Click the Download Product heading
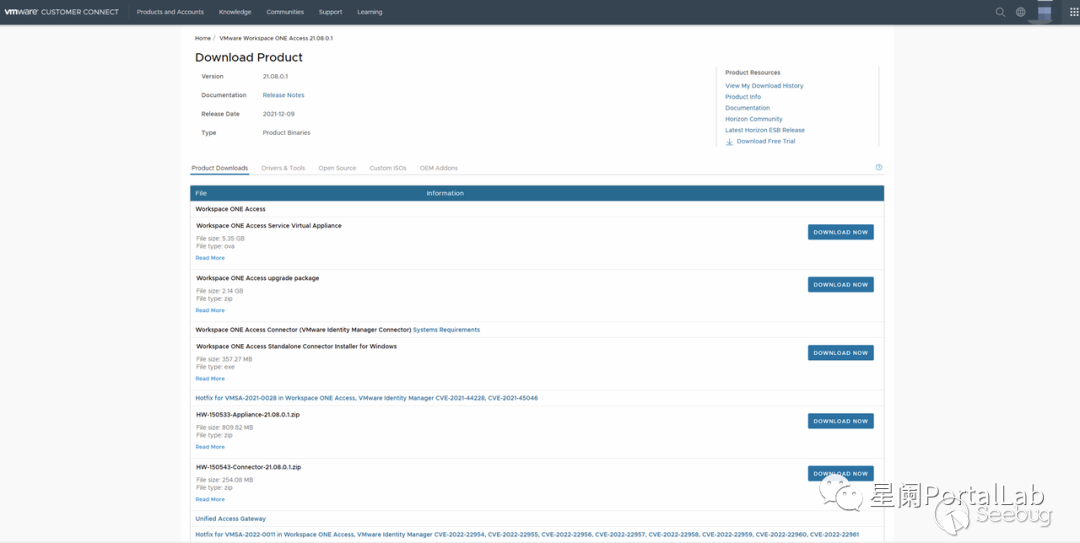The height and width of the screenshot is (543, 1080). [x=249, y=58]
